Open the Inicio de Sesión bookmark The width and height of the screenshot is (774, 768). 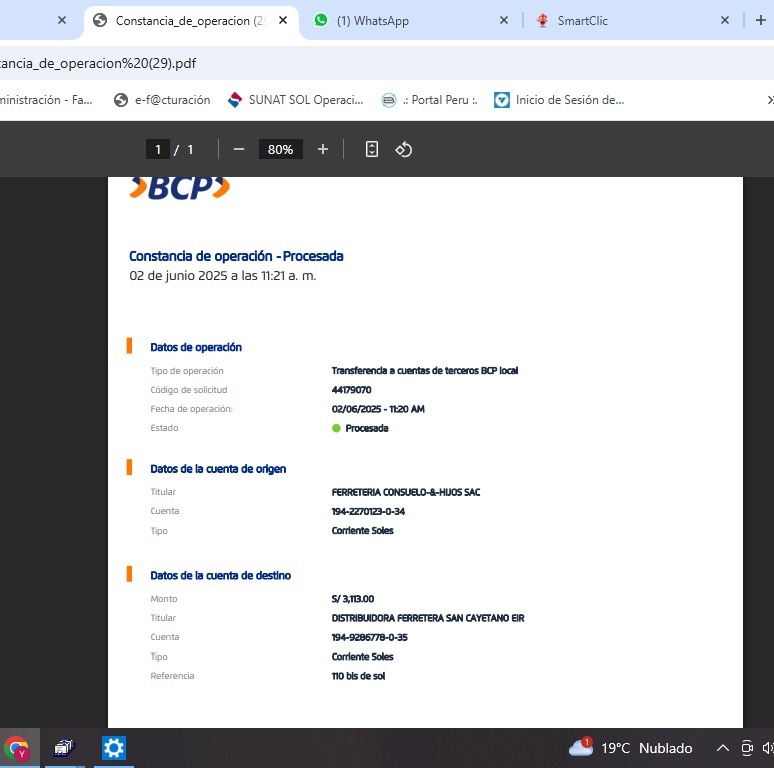click(559, 100)
